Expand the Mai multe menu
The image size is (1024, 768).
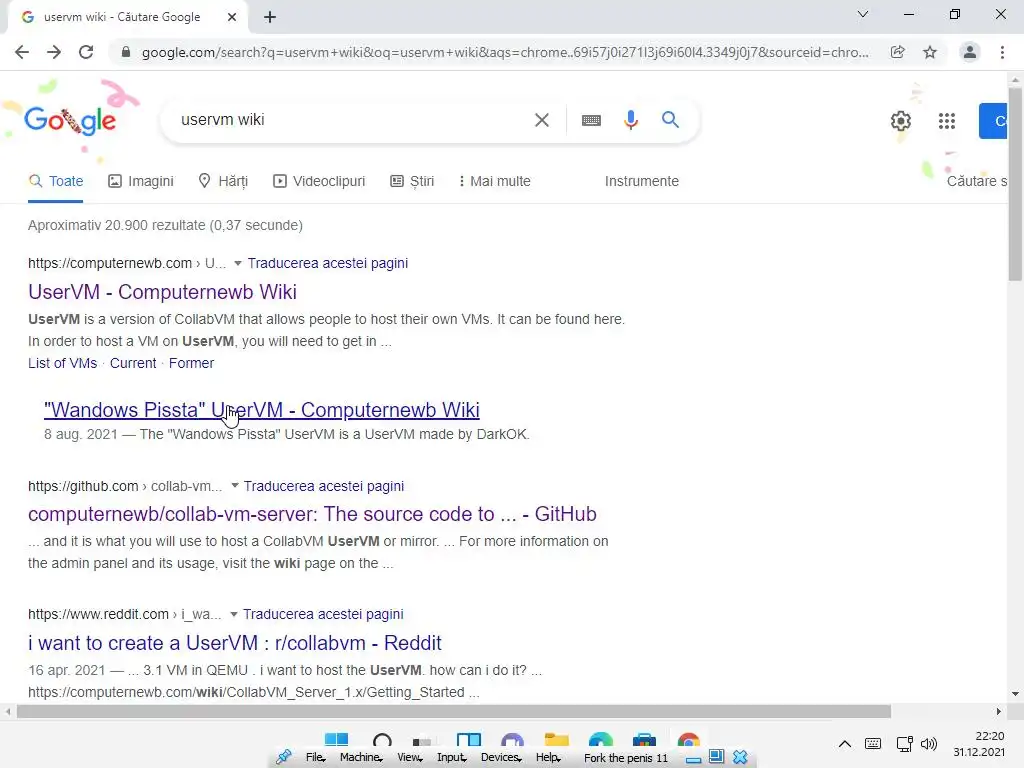click(x=494, y=182)
